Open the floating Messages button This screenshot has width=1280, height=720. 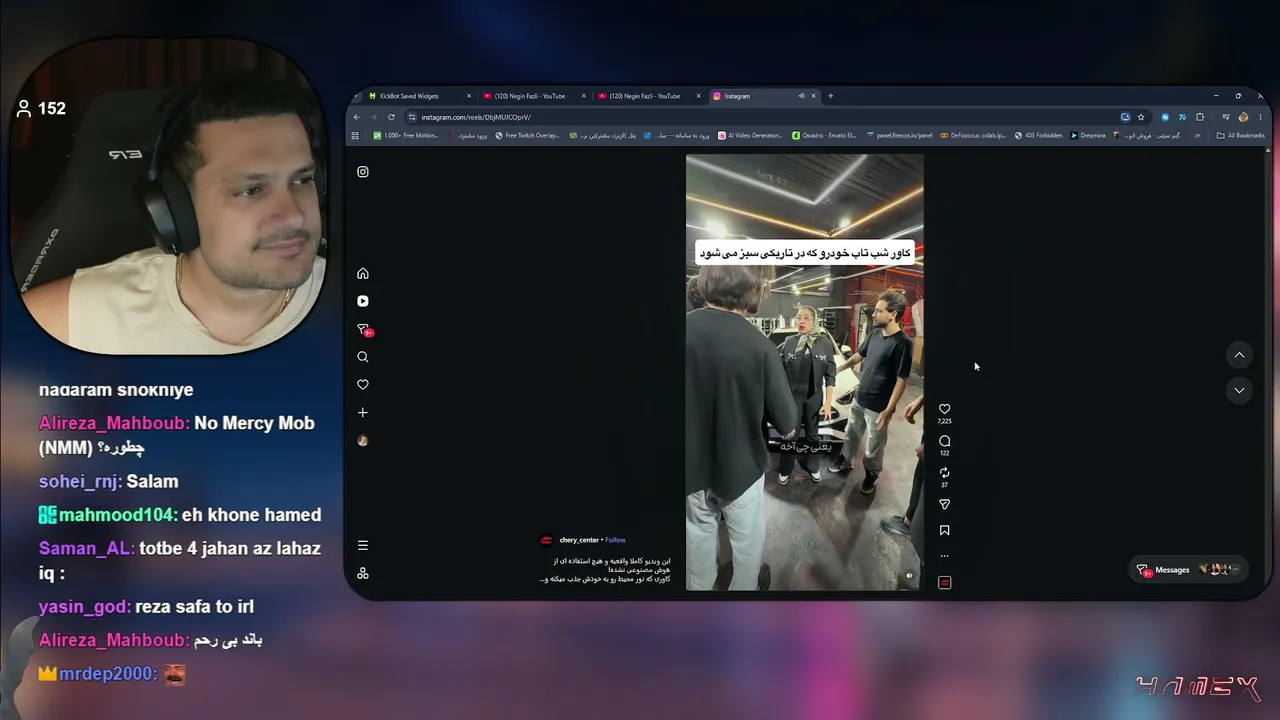coord(1189,569)
